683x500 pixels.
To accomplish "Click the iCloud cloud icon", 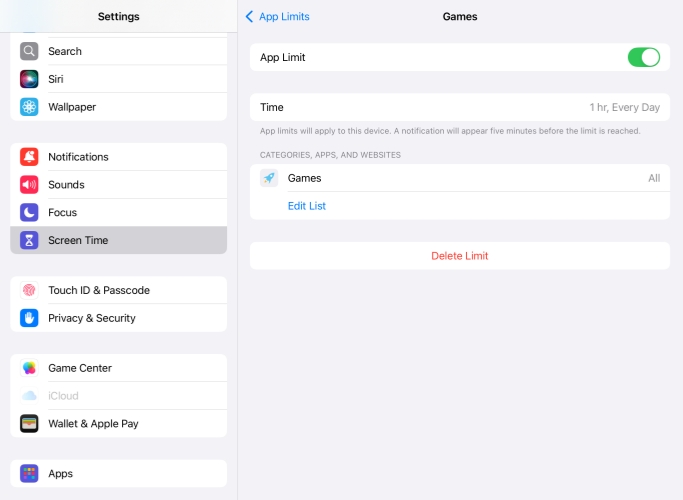I will point(29,396).
